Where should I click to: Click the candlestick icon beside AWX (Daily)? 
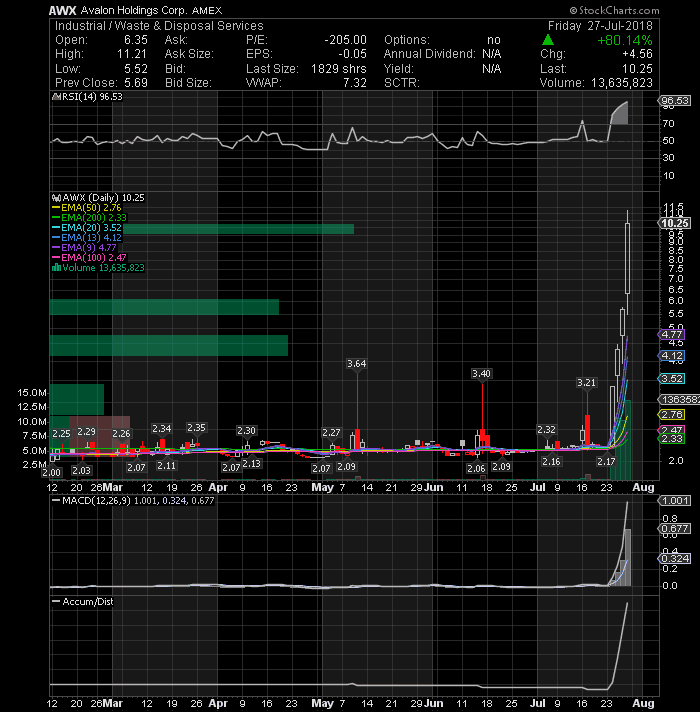pos(56,198)
